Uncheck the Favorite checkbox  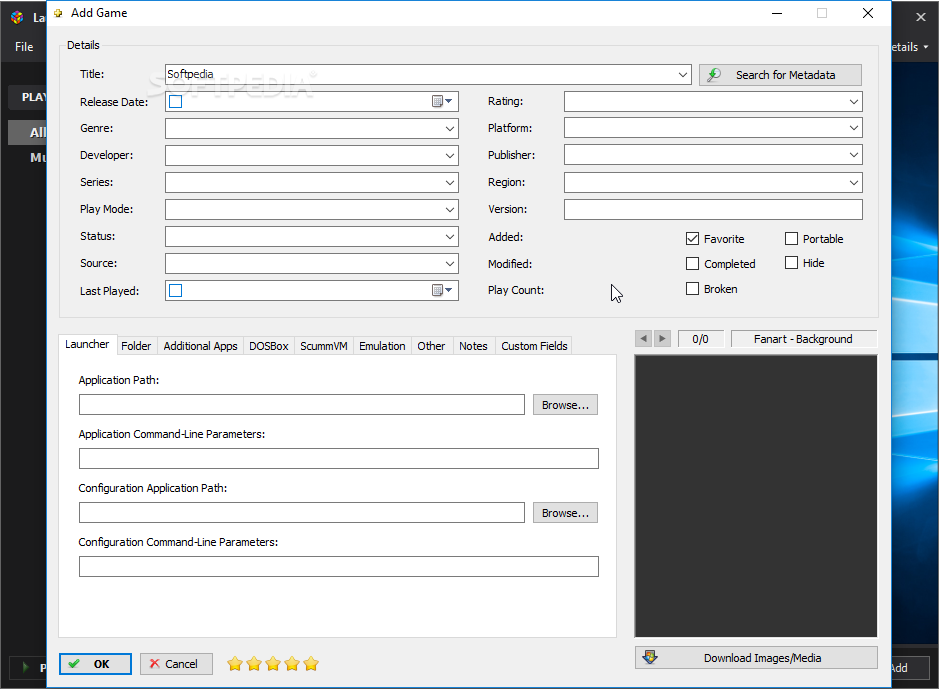(x=692, y=239)
